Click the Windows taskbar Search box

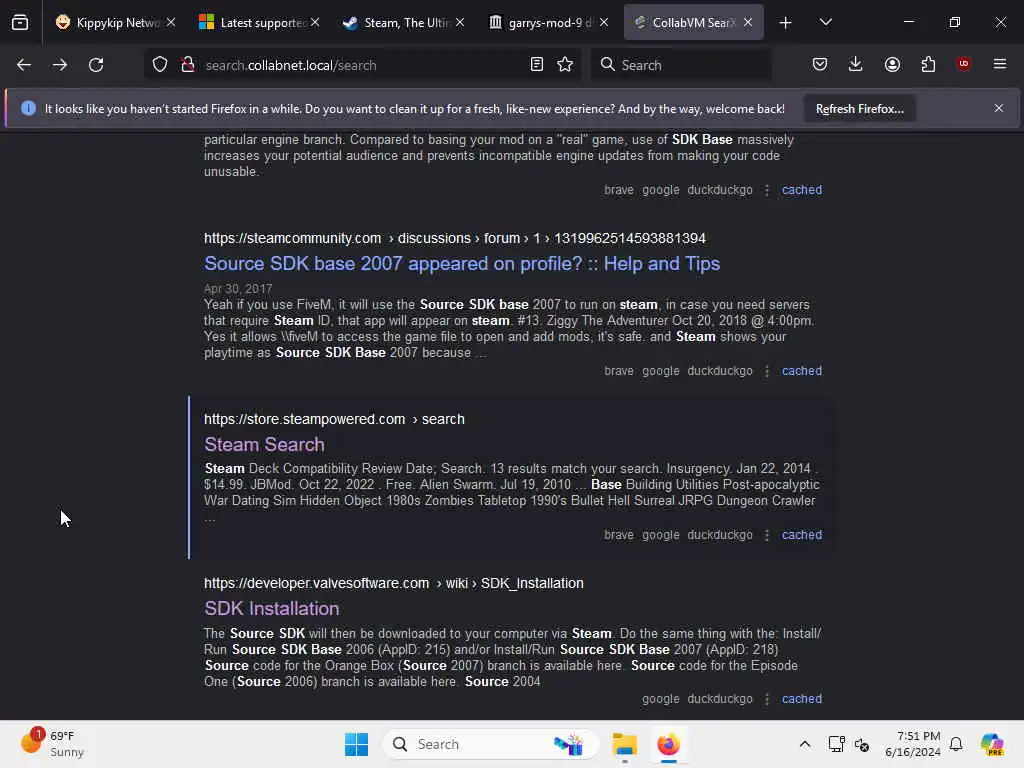[490, 744]
